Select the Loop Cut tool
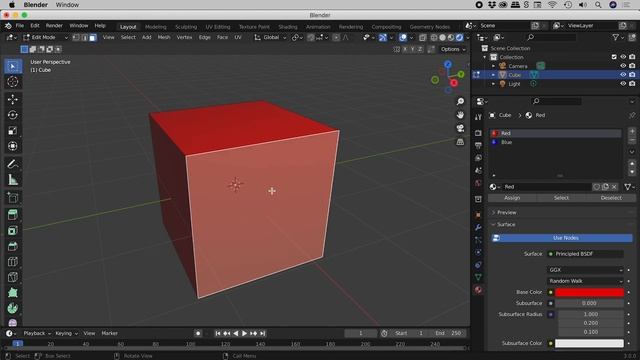The image size is (640, 360). point(13,262)
